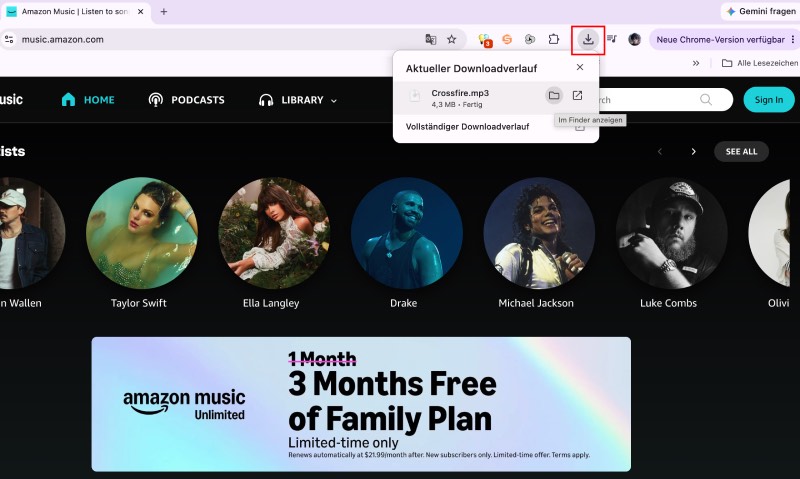Open Chrome downloads toolbar icon
The height and width of the screenshot is (479, 800).
tap(588, 39)
